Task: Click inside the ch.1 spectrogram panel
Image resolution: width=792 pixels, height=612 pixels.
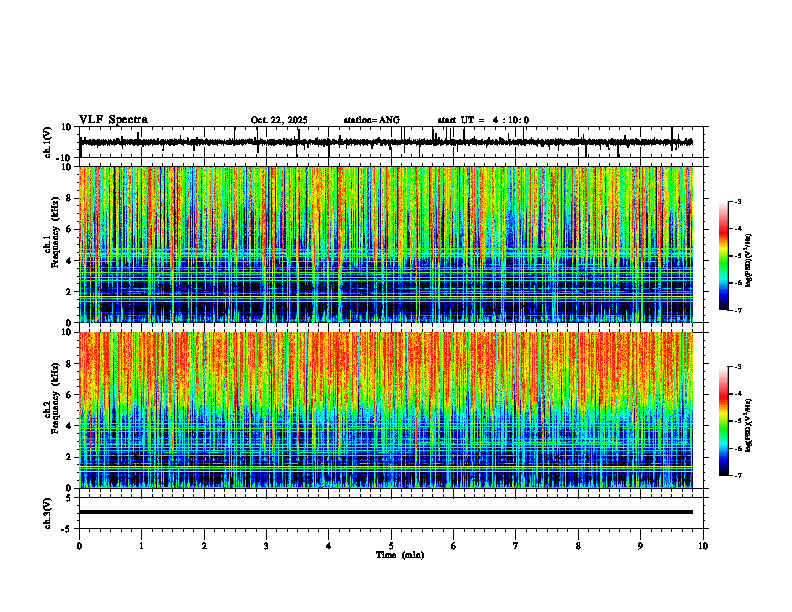Action: pyautogui.click(x=385, y=244)
